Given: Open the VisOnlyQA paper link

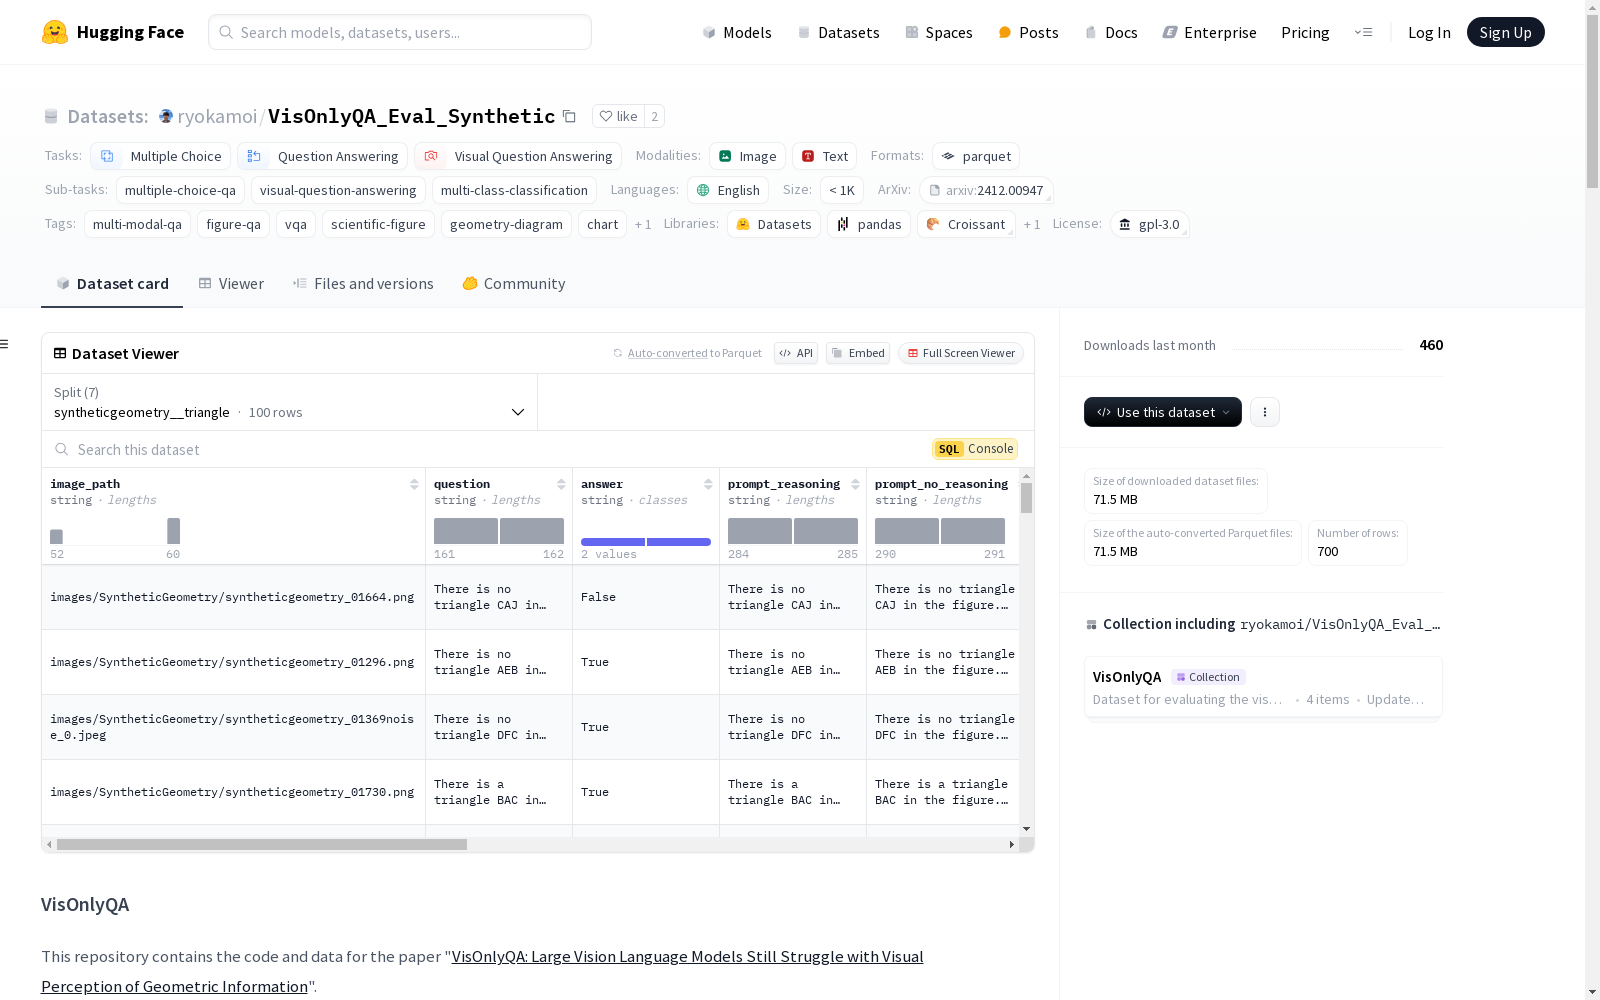Looking at the screenshot, I should [483, 971].
